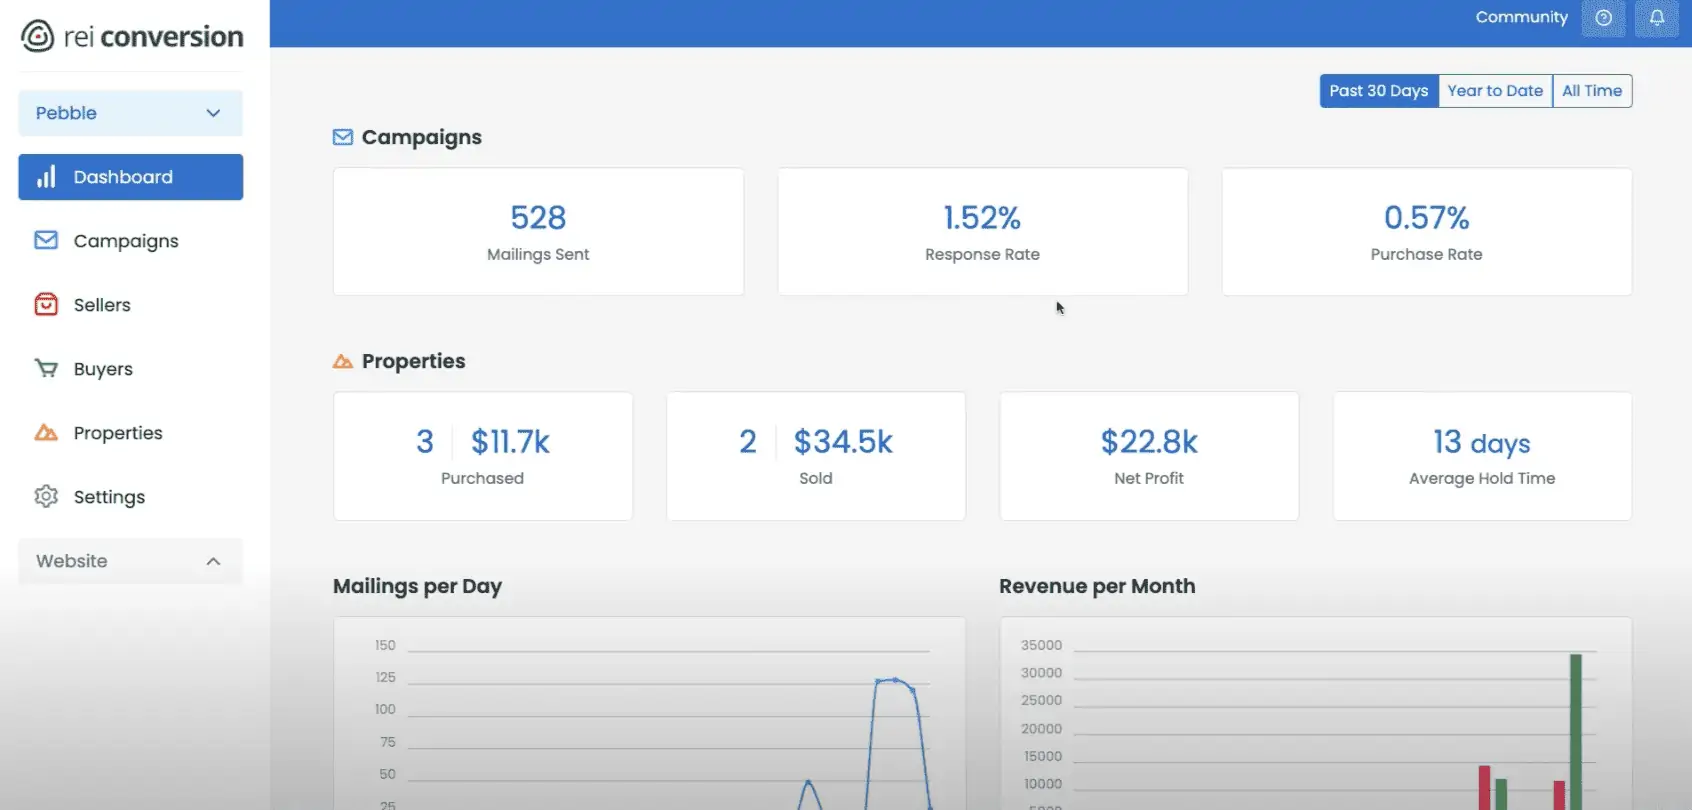Open the Settings page
The height and width of the screenshot is (810, 1692).
tap(109, 497)
